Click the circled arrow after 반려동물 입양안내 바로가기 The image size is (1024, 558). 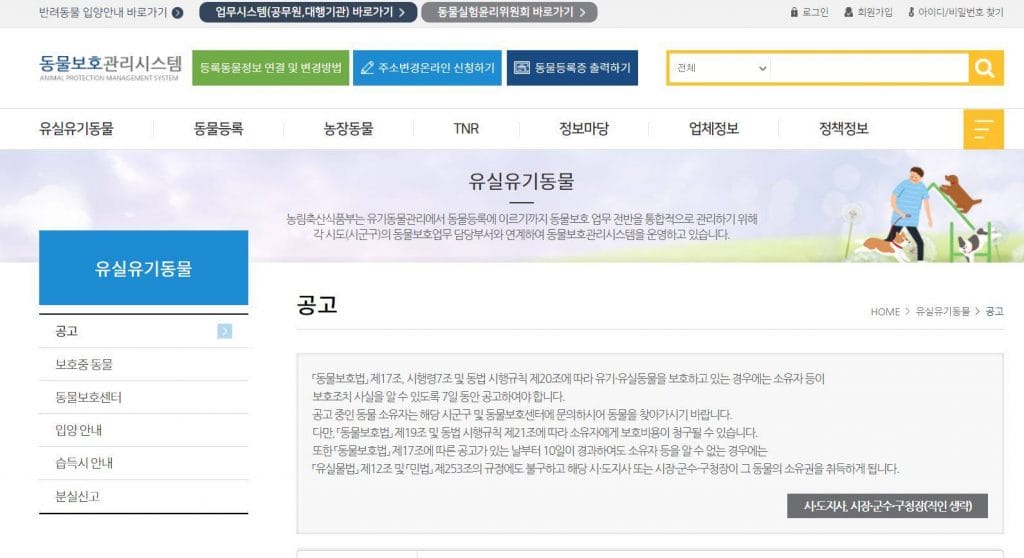click(x=177, y=12)
